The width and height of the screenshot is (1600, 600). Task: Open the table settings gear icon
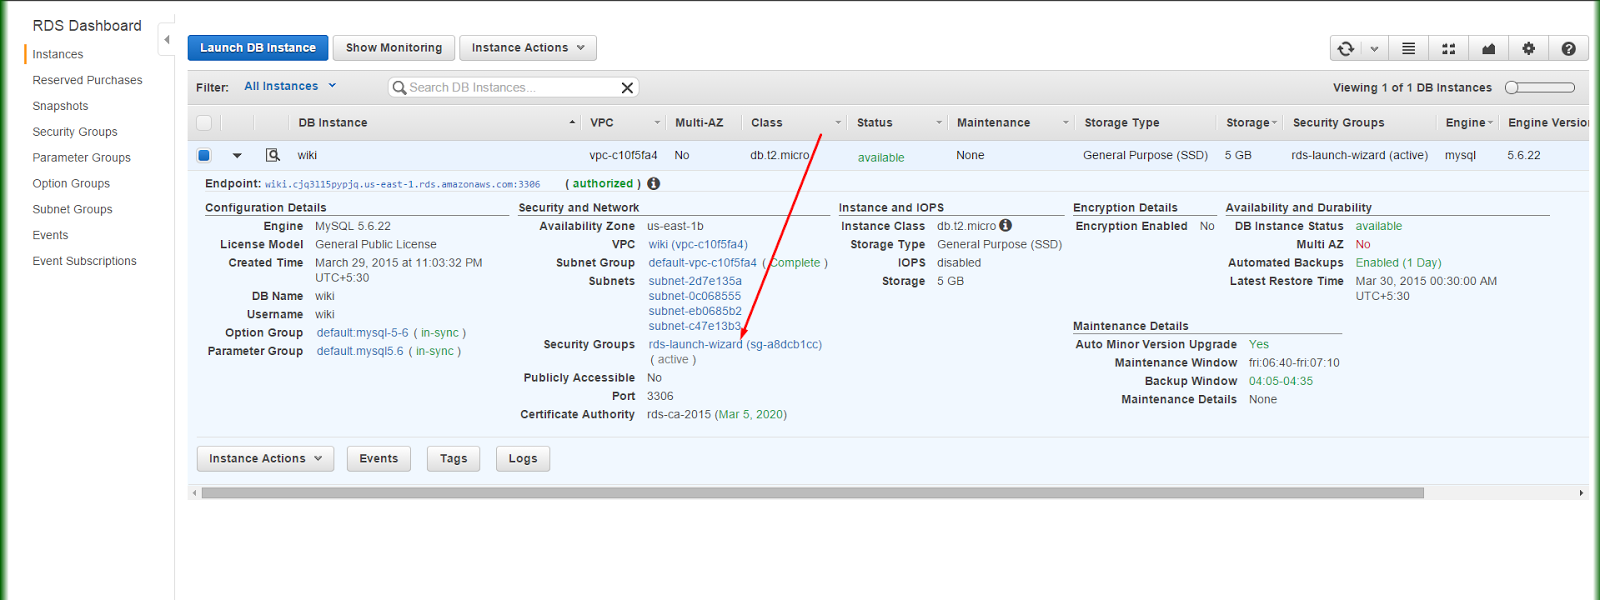[1528, 48]
